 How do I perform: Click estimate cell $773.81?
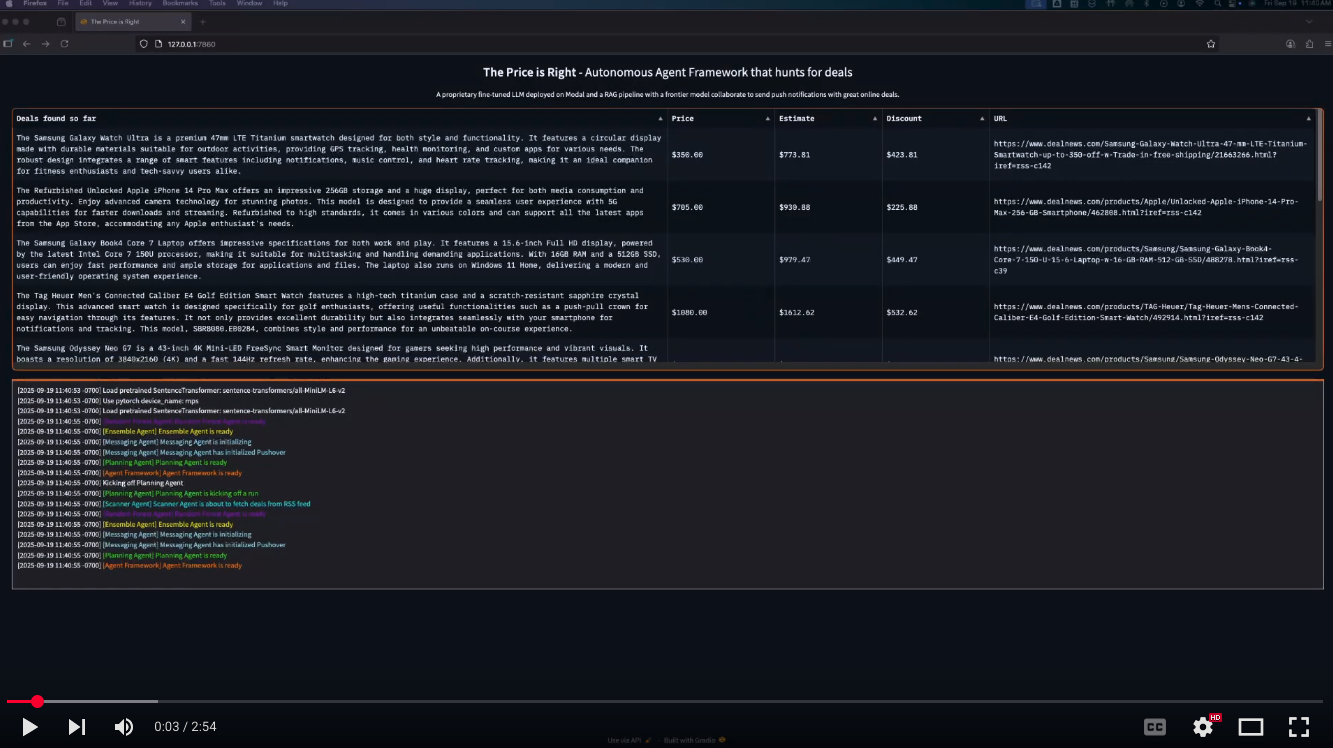point(795,155)
